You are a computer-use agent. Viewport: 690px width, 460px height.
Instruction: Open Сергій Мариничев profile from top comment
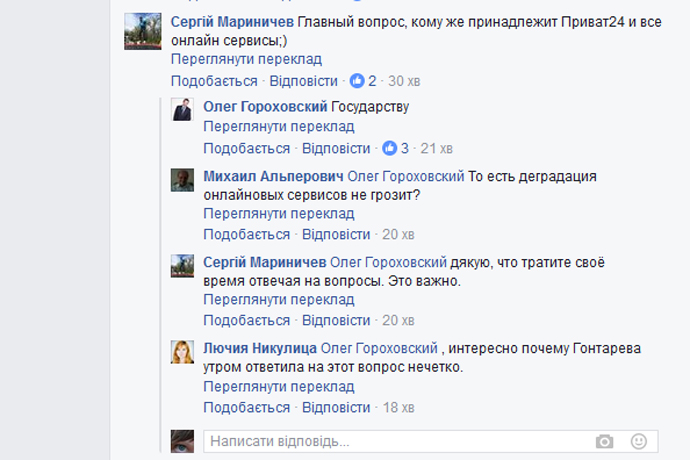point(232,22)
